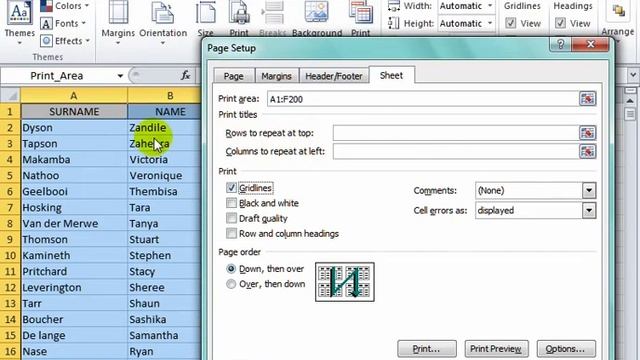Select cell with name Samantha
Screen dimensions: 640x360
click(x=164, y=336)
